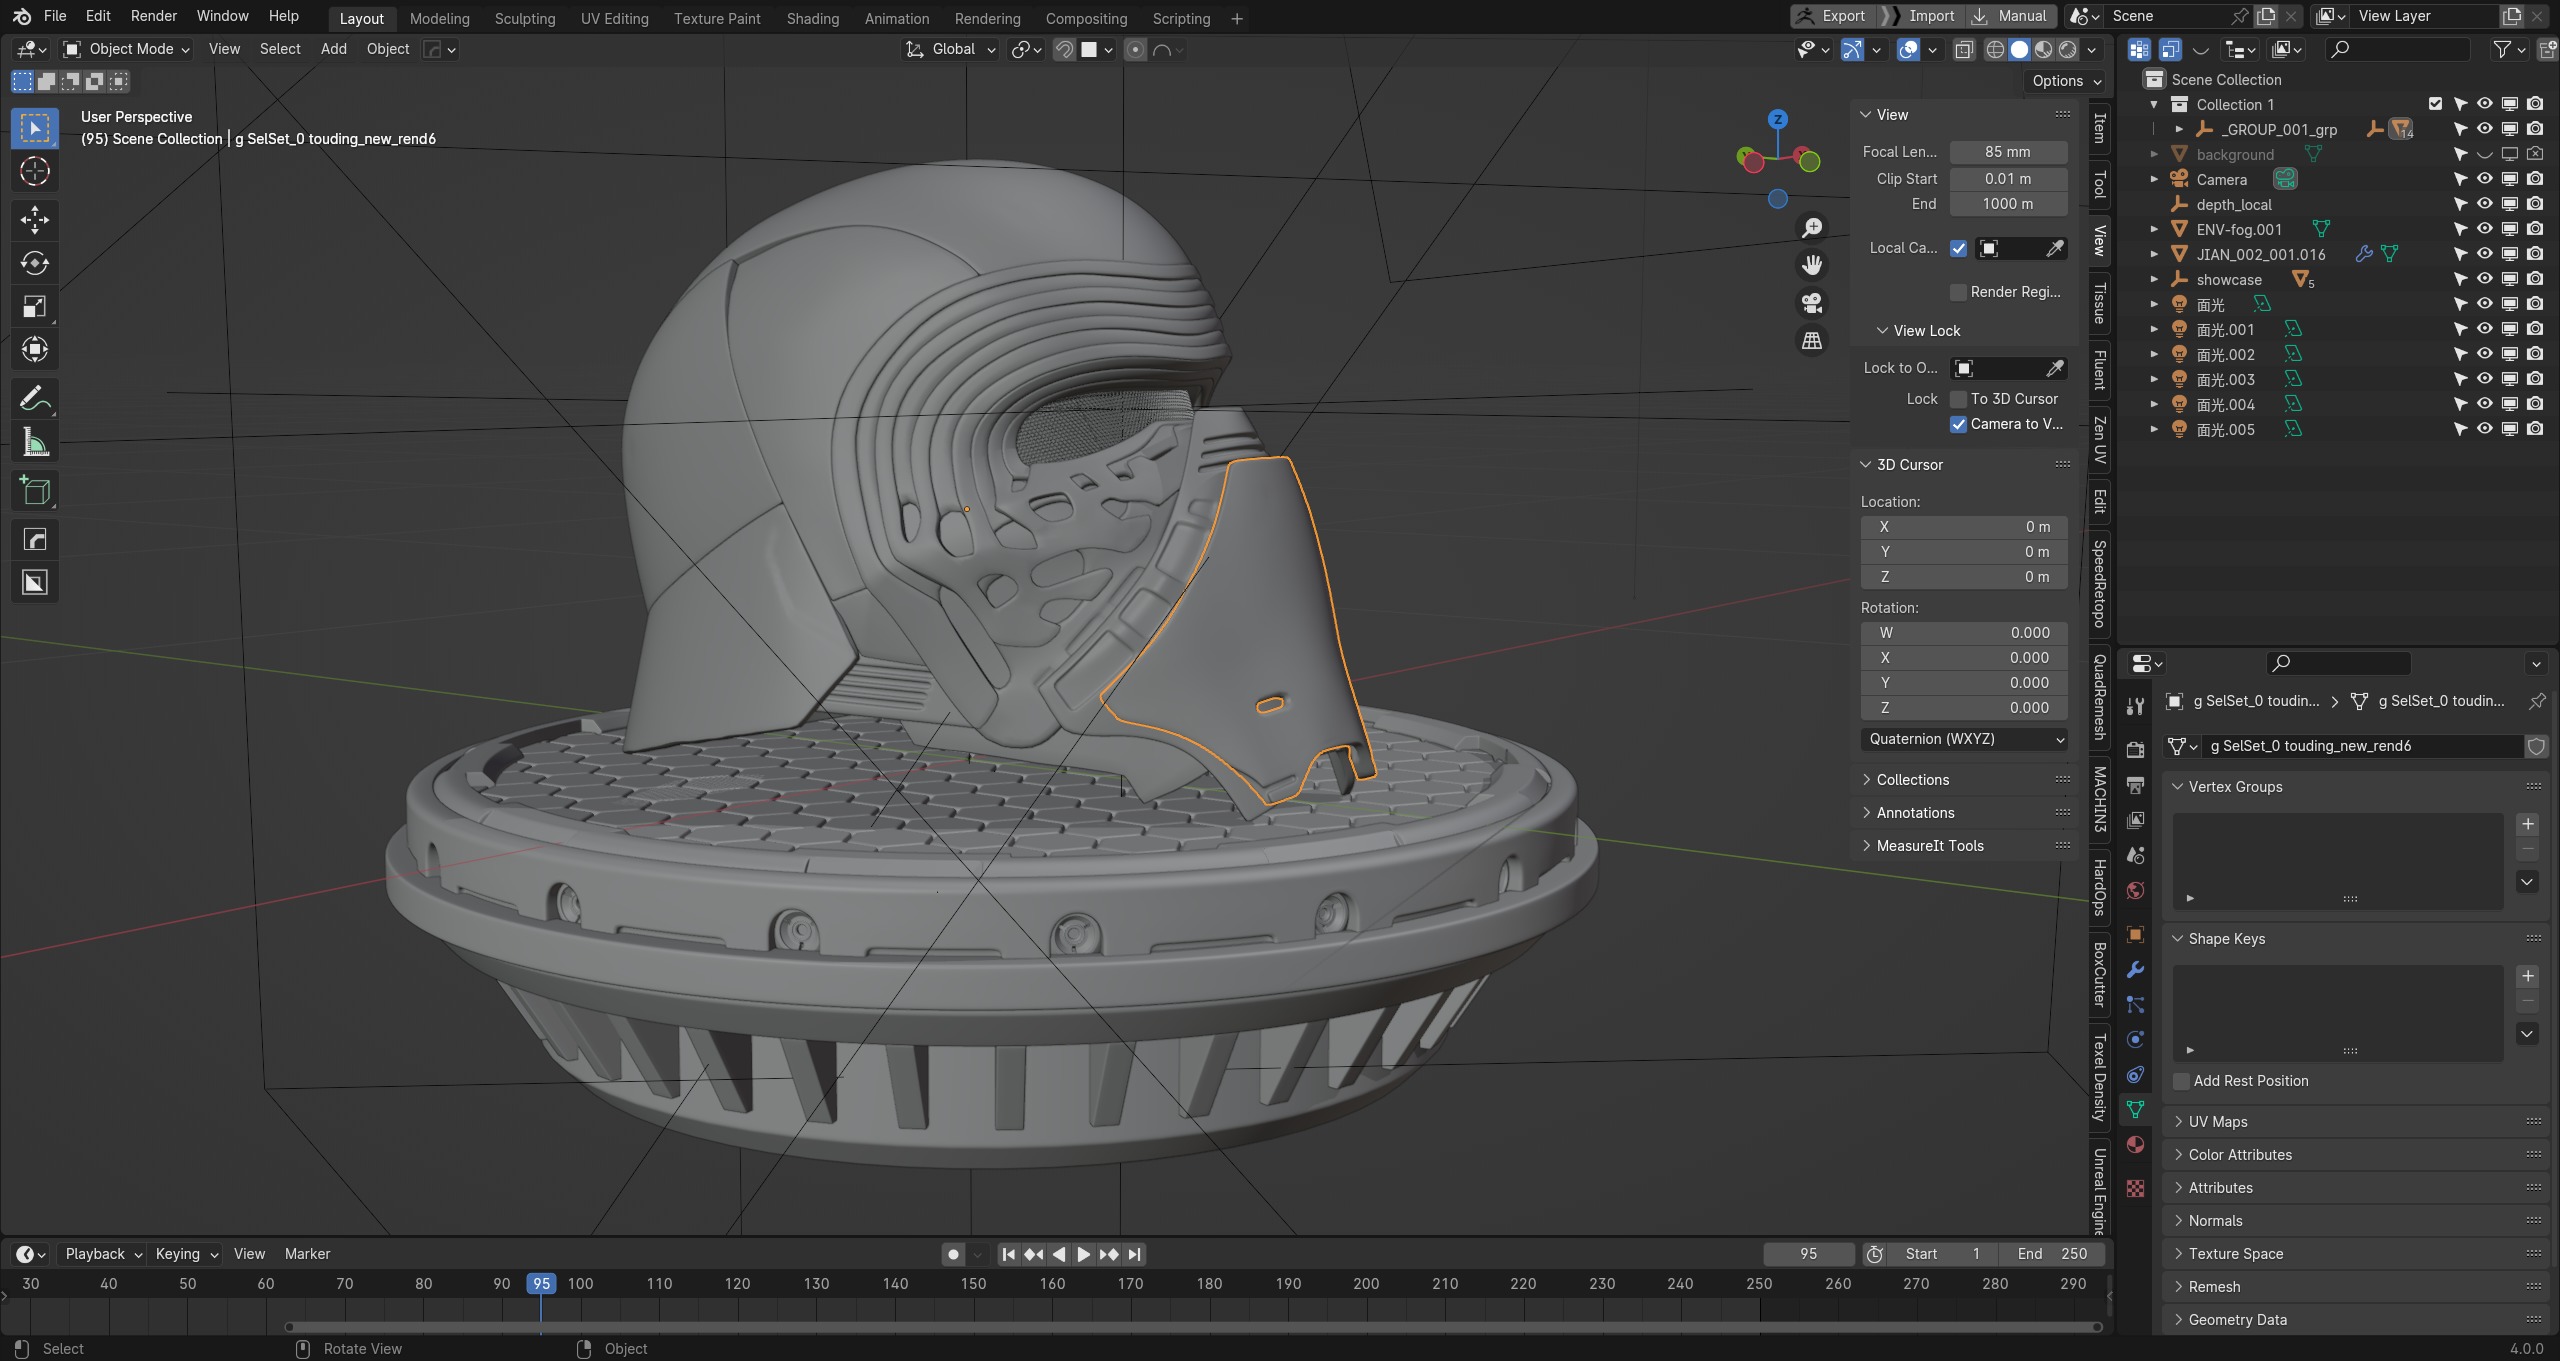2560x1361 pixels.
Task: Open Playback dropdown in timeline
Action: pos(103,1254)
